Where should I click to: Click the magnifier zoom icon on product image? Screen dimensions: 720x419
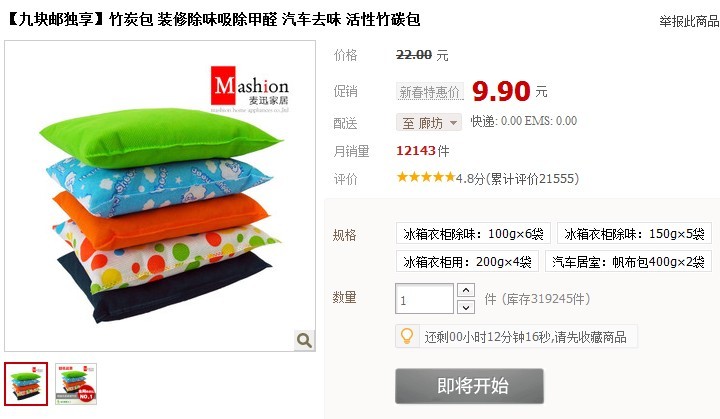pos(304,340)
